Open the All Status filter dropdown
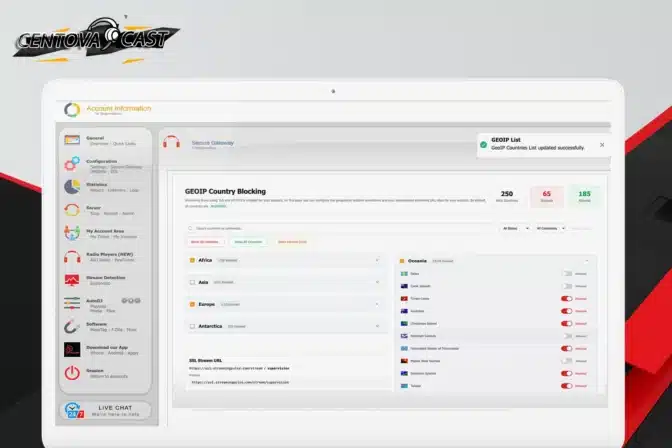672x448 pixels. pos(514,228)
